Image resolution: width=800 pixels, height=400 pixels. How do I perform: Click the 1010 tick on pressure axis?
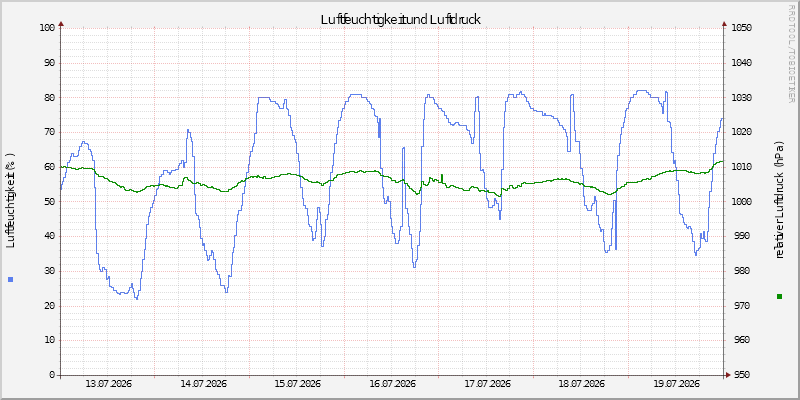point(740,167)
